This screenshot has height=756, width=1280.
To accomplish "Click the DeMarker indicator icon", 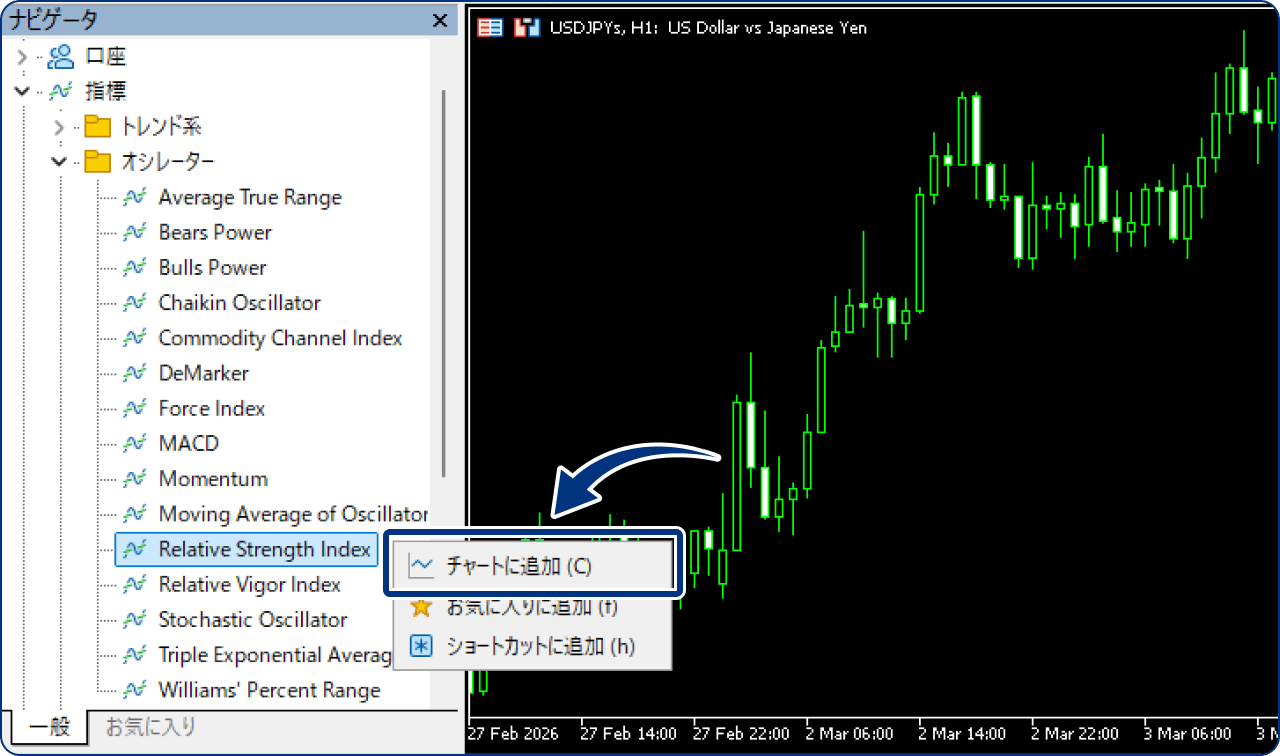I will [x=135, y=373].
